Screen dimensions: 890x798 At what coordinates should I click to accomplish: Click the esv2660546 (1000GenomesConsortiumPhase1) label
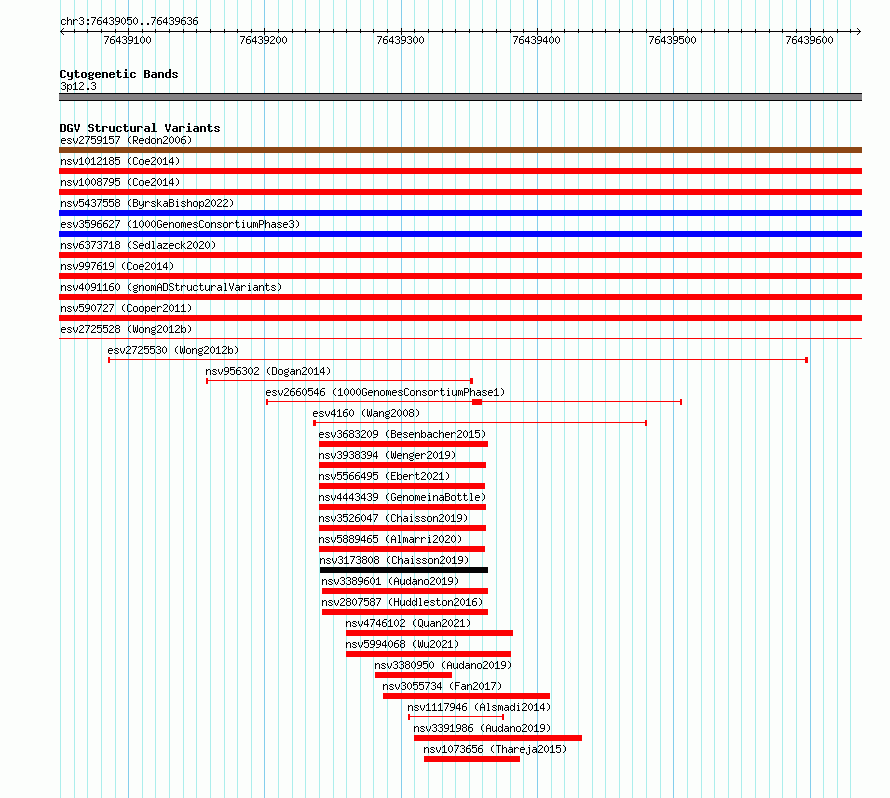[385, 392]
